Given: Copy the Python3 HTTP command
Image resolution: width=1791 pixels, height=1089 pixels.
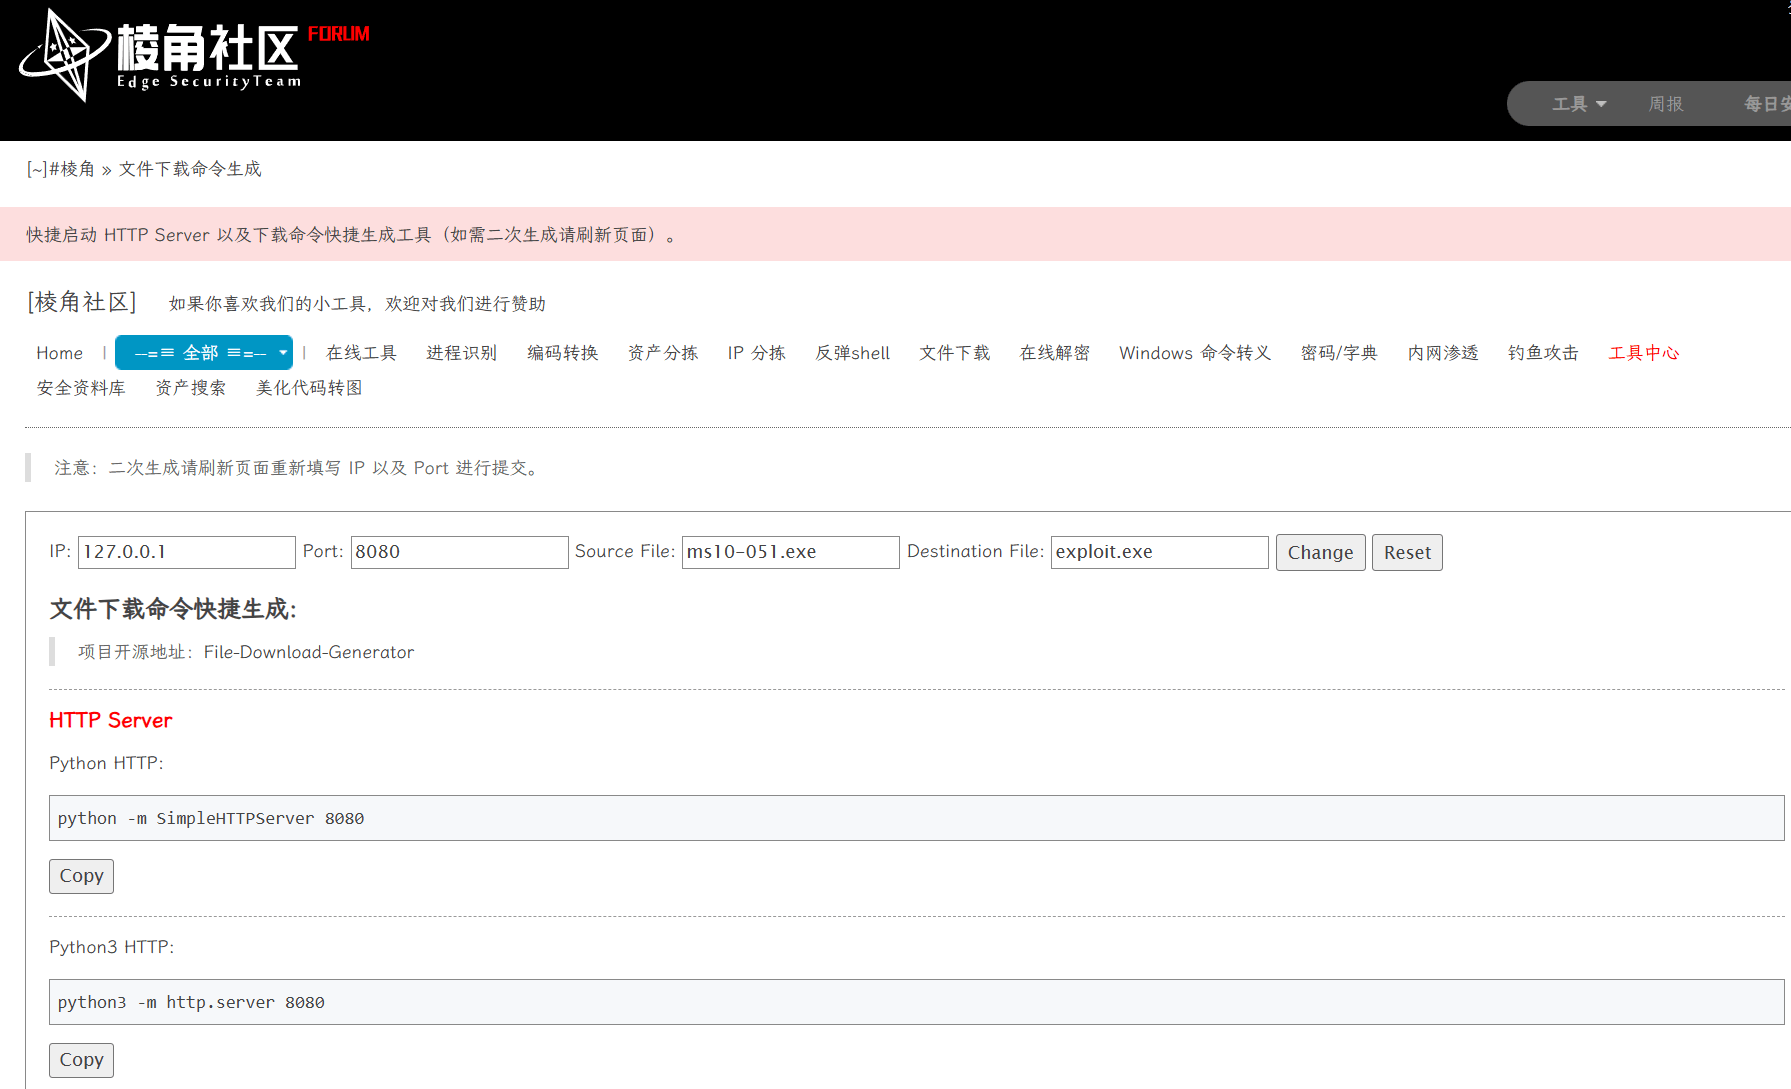Looking at the screenshot, I should (x=81, y=1060).
